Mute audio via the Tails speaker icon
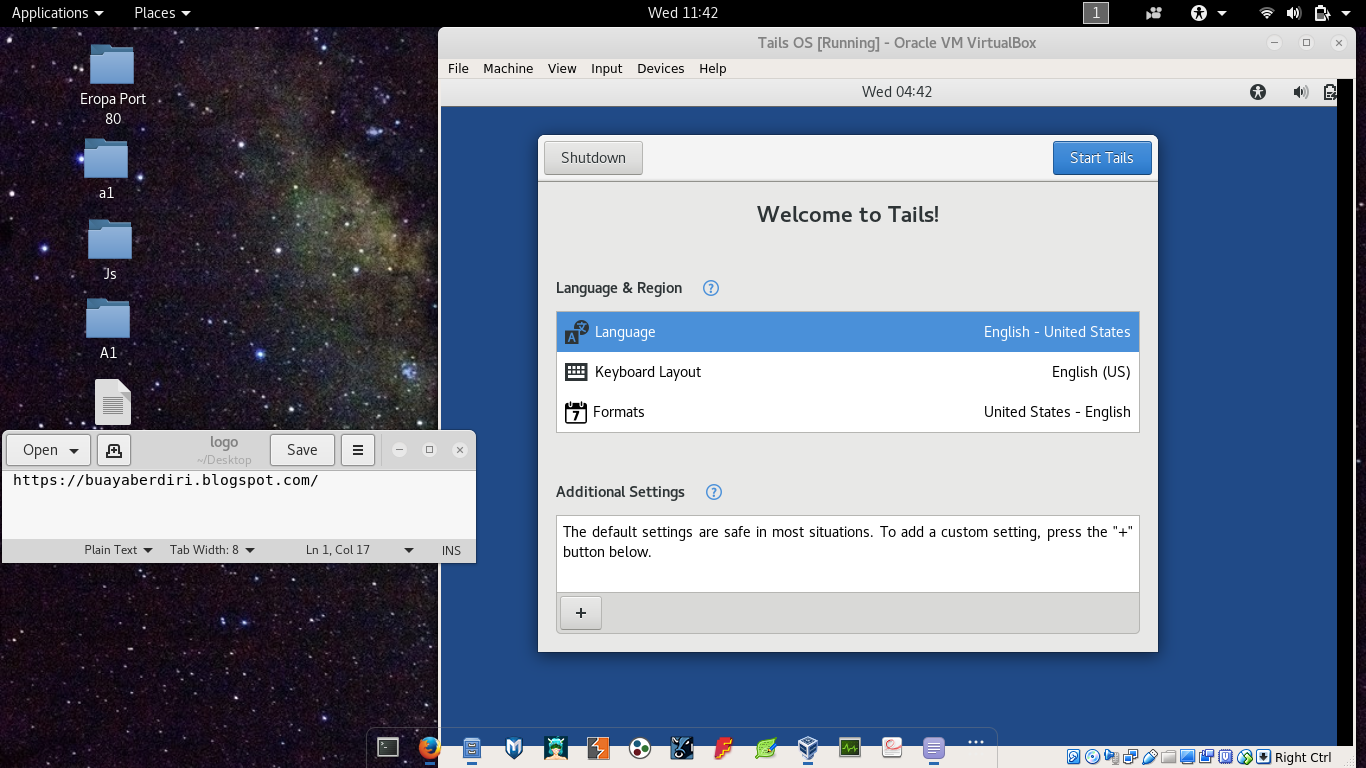The height and width of the screenshot is (768, 1366). tap(1301, 91)
